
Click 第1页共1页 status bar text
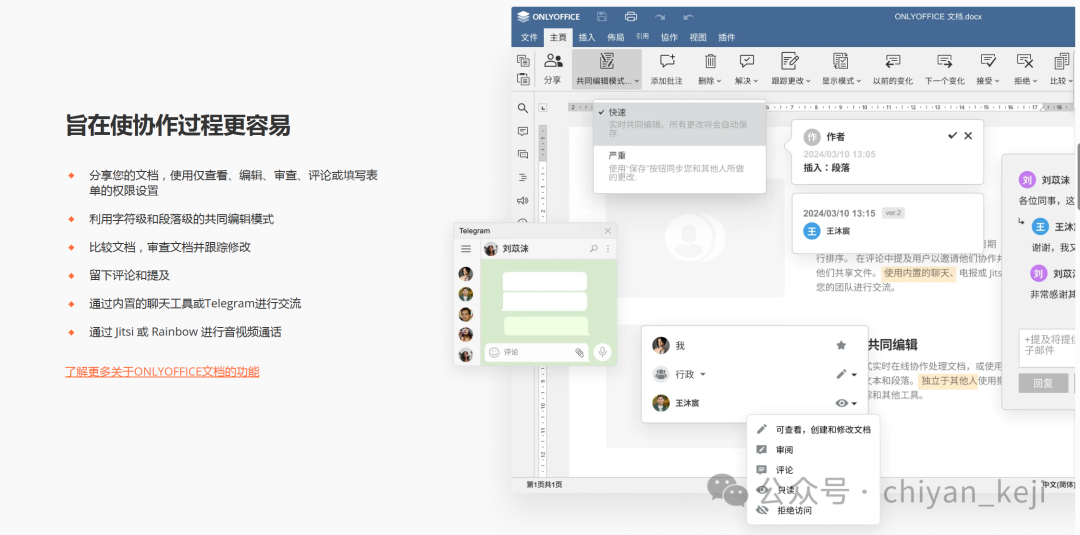544,485
